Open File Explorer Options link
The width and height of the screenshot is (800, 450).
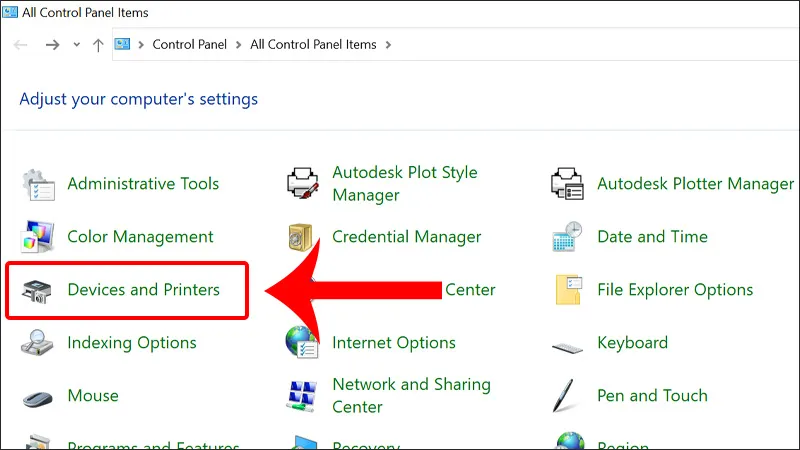[674, 290]
